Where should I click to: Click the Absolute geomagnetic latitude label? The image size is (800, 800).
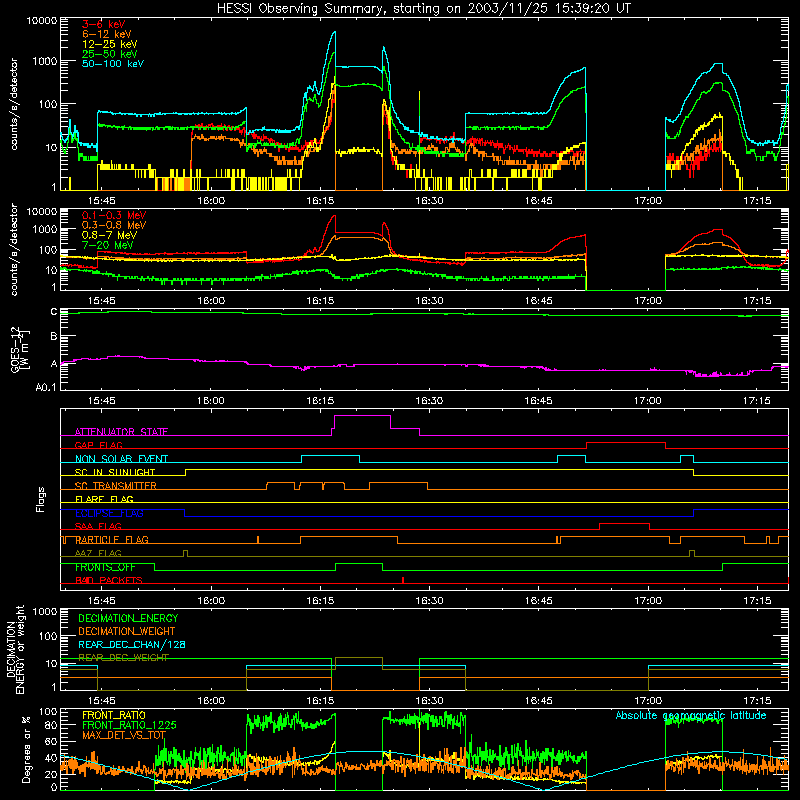691,715
